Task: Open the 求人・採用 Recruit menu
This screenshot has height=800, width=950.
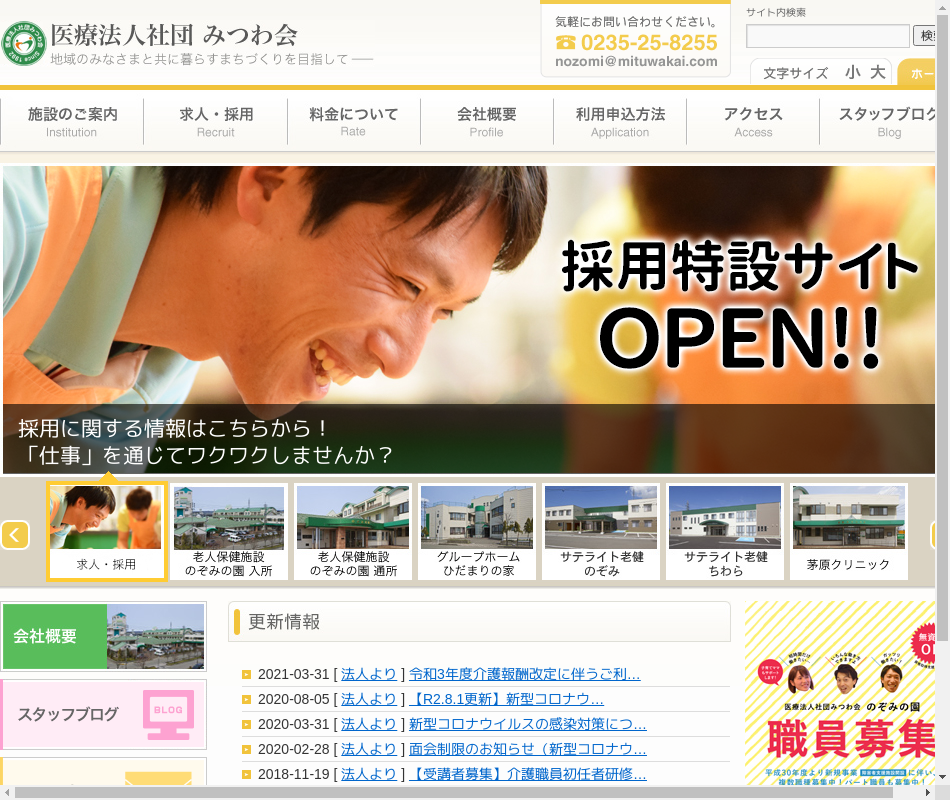Action: point(216,122)
